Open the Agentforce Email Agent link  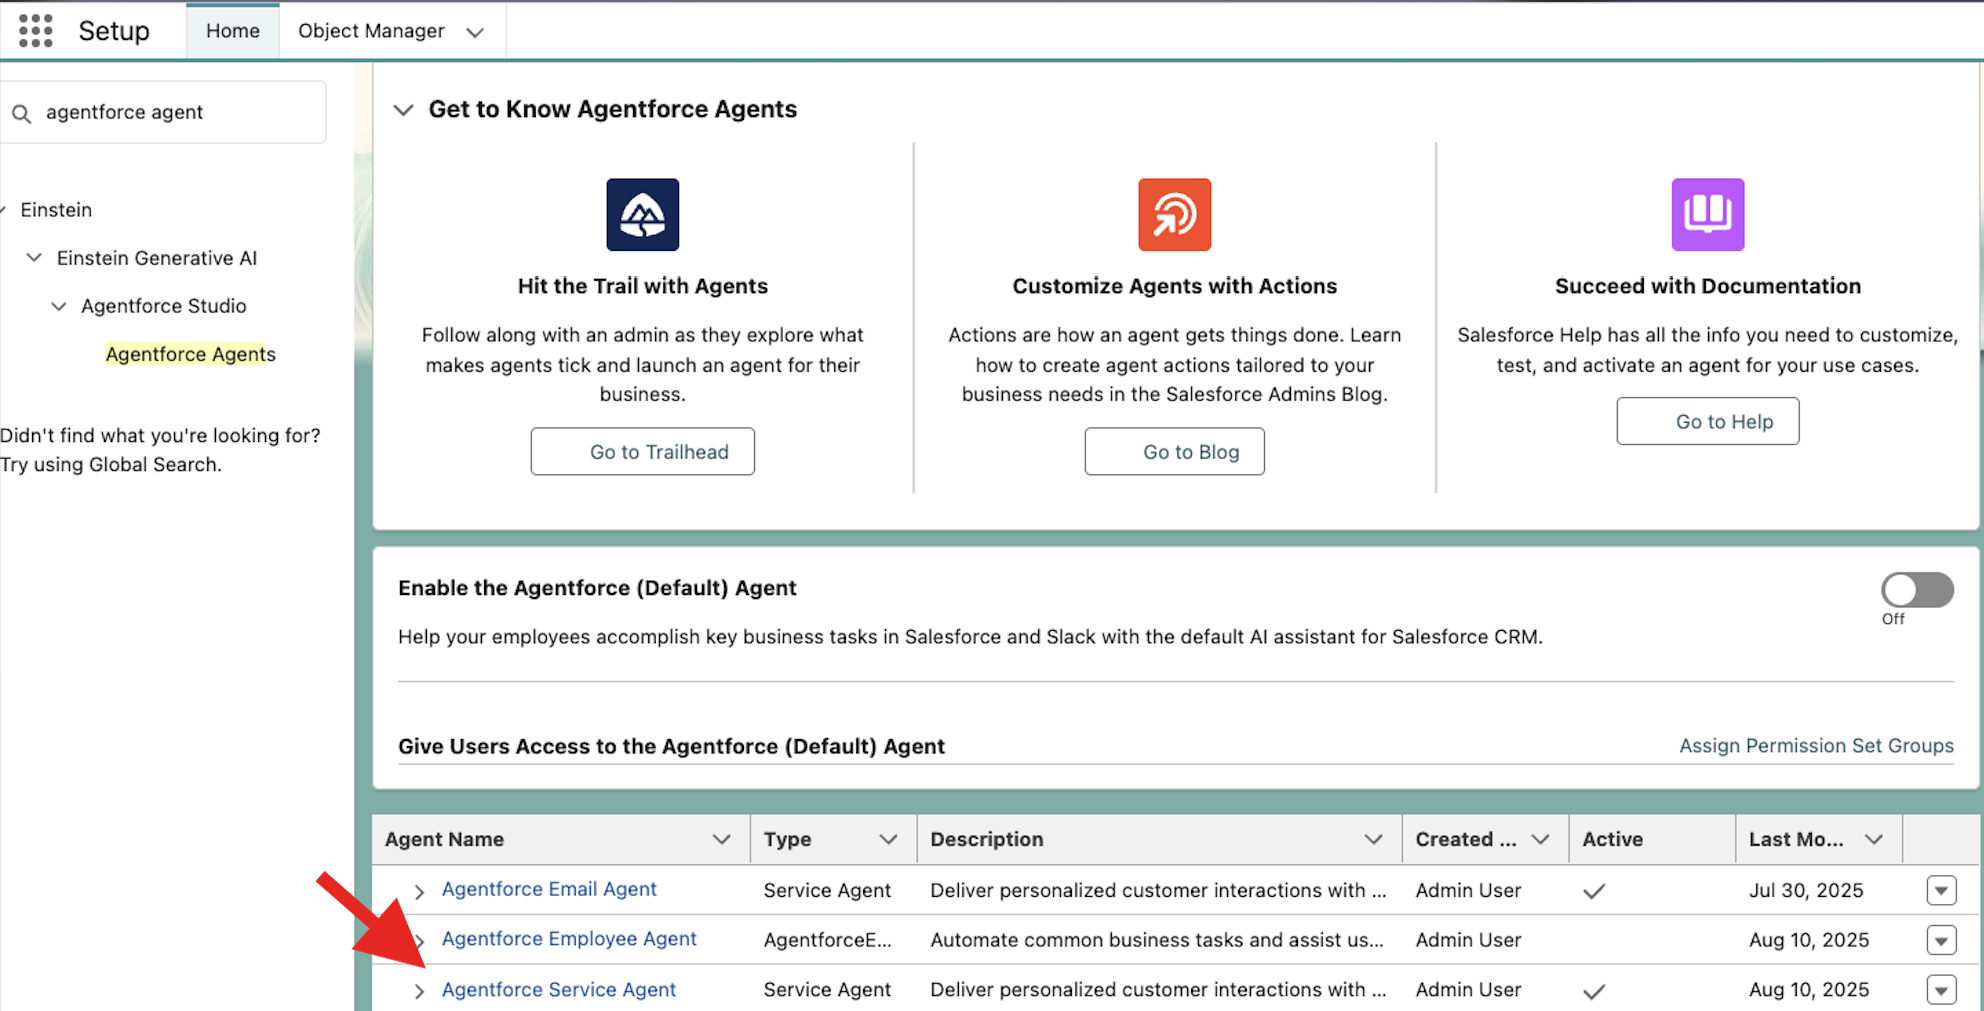tap(549, 889)
